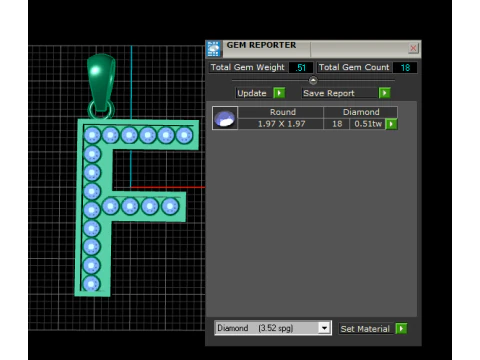The height and width of the screenshot is (360, 480).
Task: Click the Round shape cell
Action: pos(281,112)
